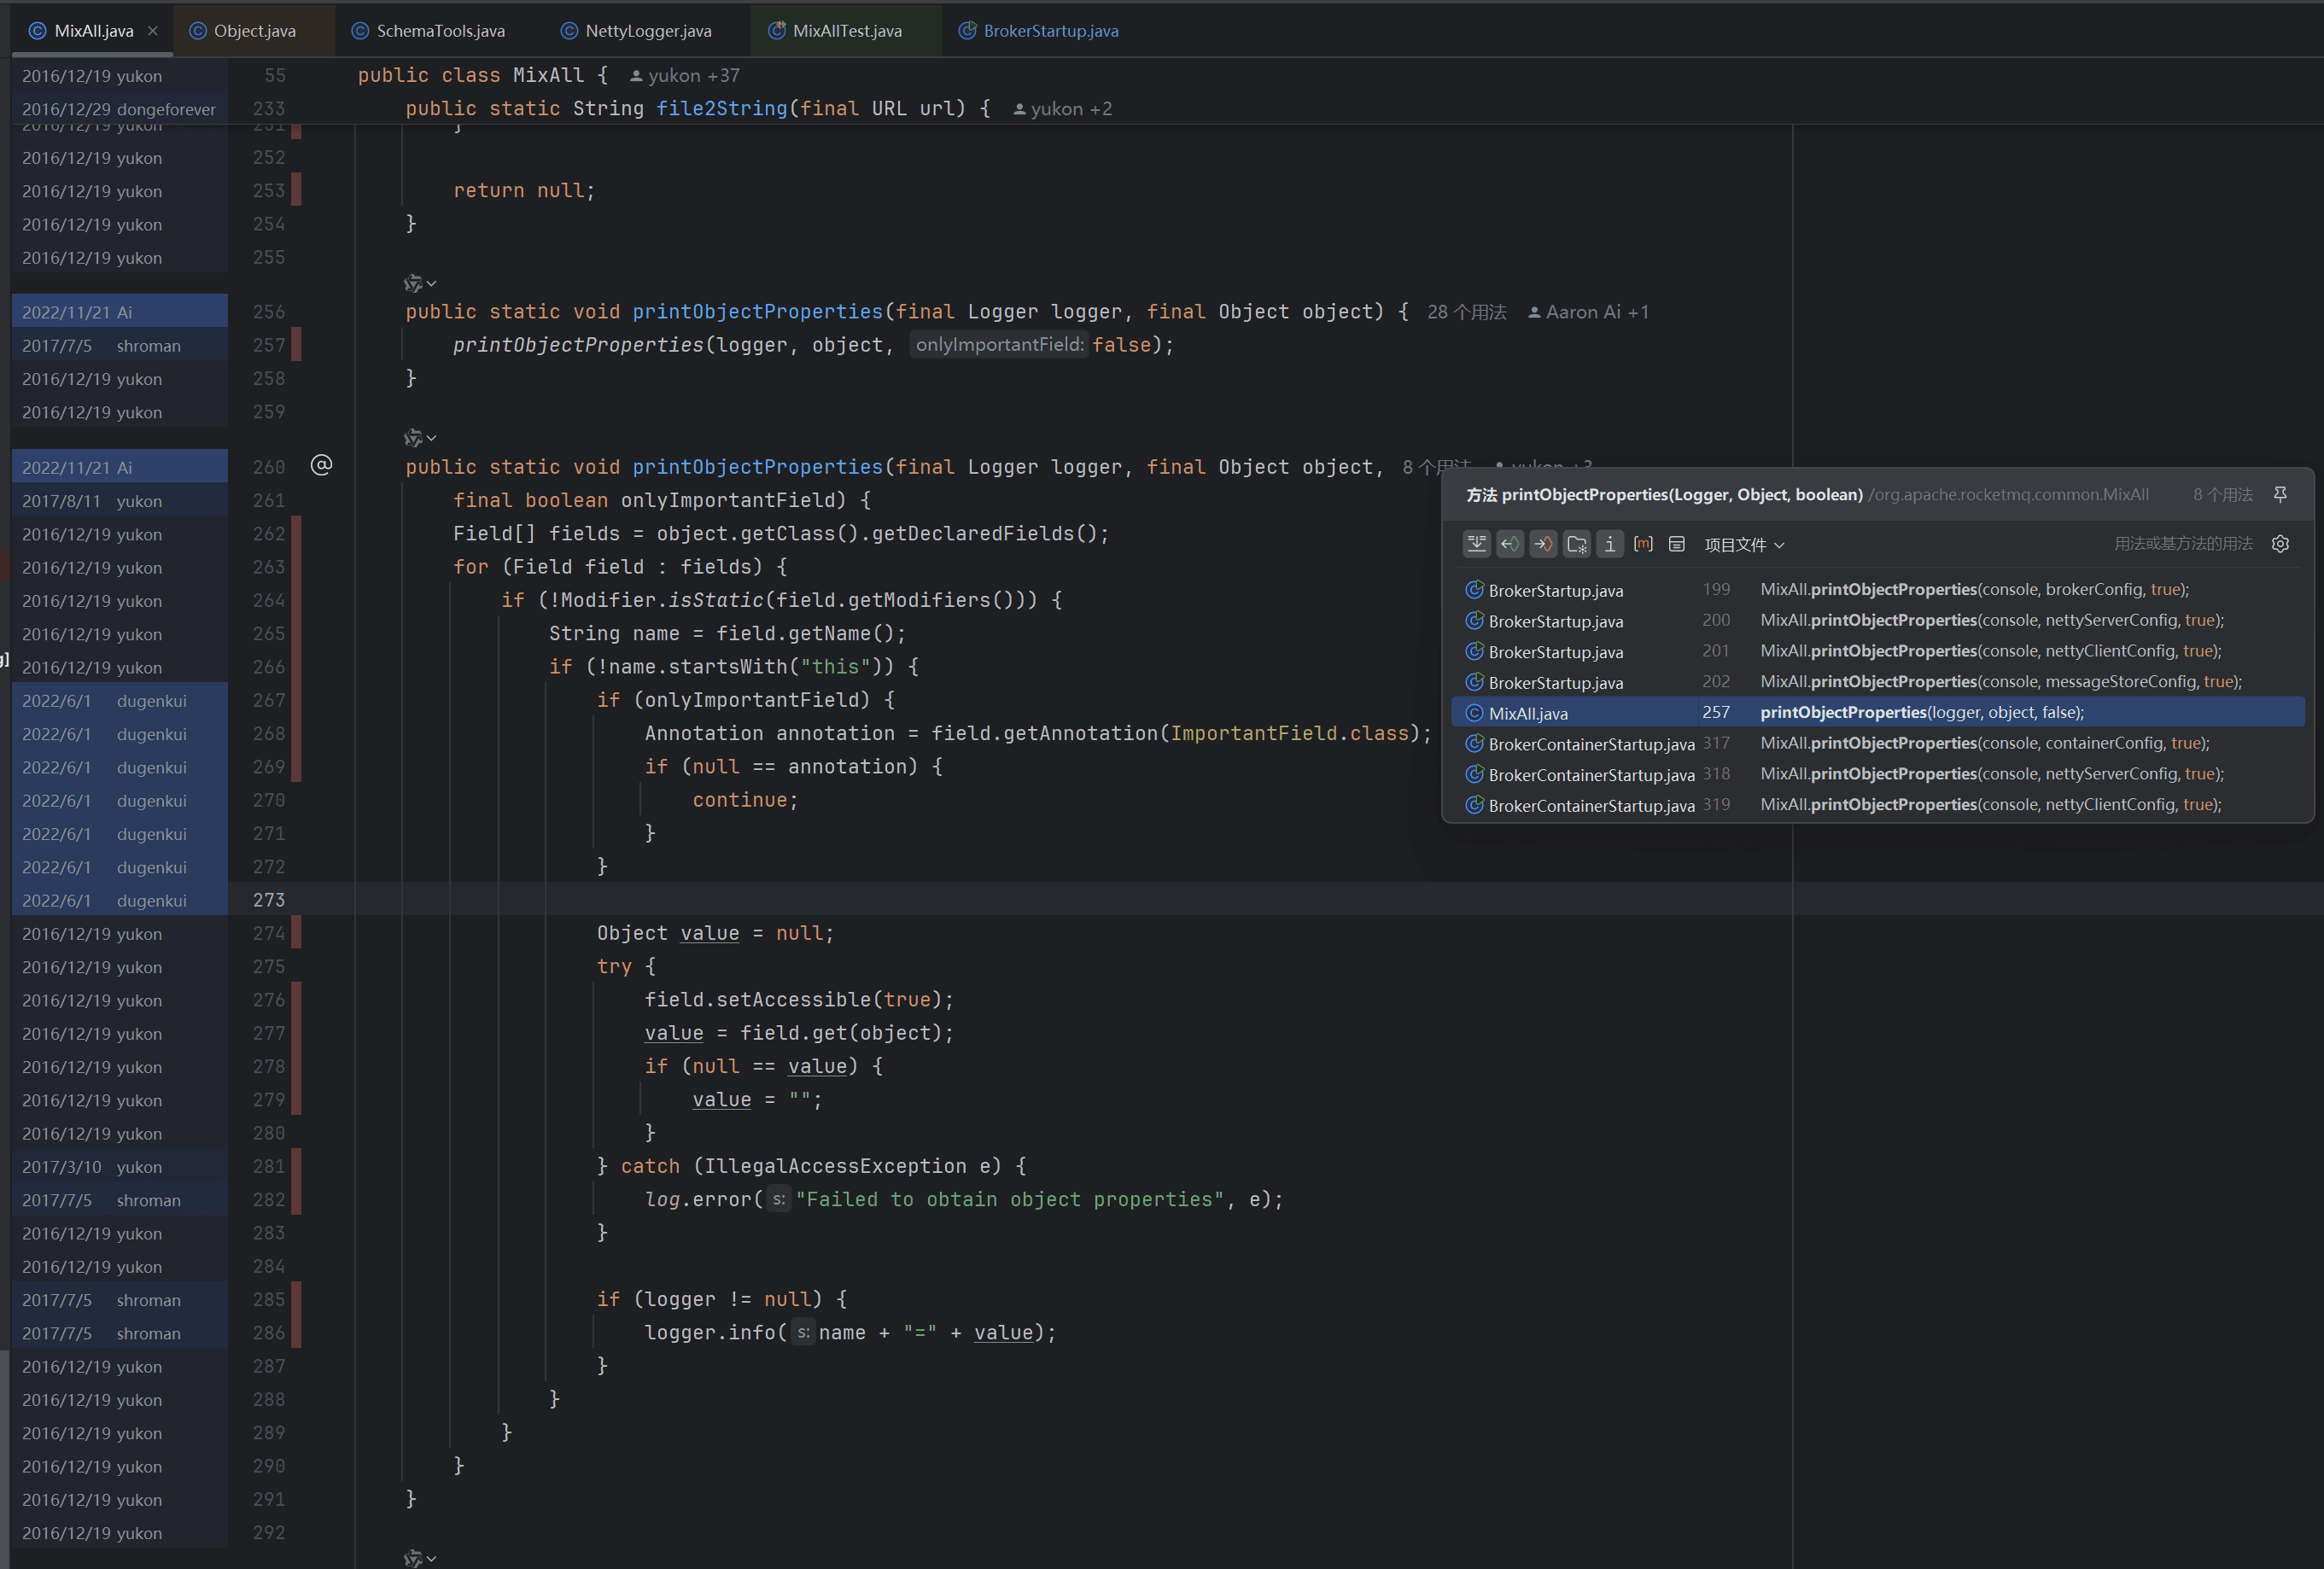Open AI actions icon above line 256

click(x=419, y=284)
